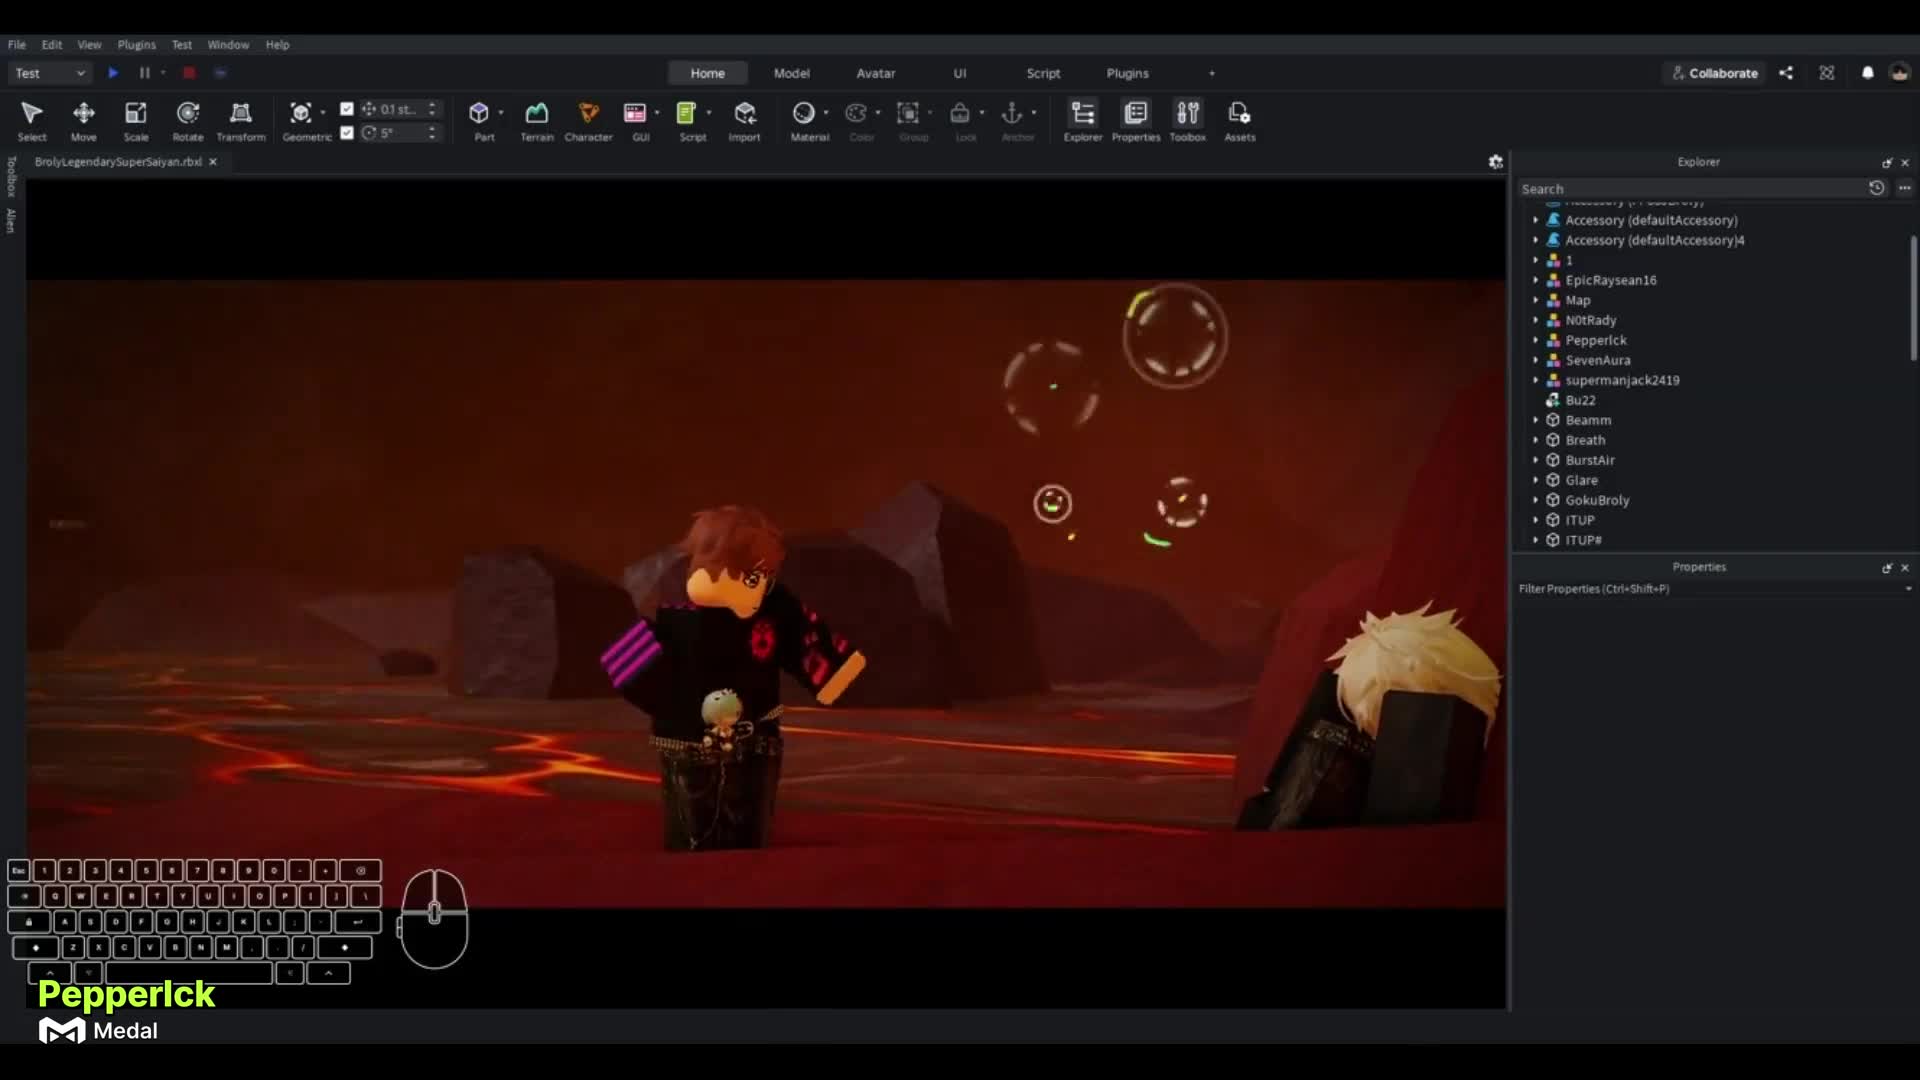Expand the Map model node
1920x1080 pixels.
pos(1536,300)
